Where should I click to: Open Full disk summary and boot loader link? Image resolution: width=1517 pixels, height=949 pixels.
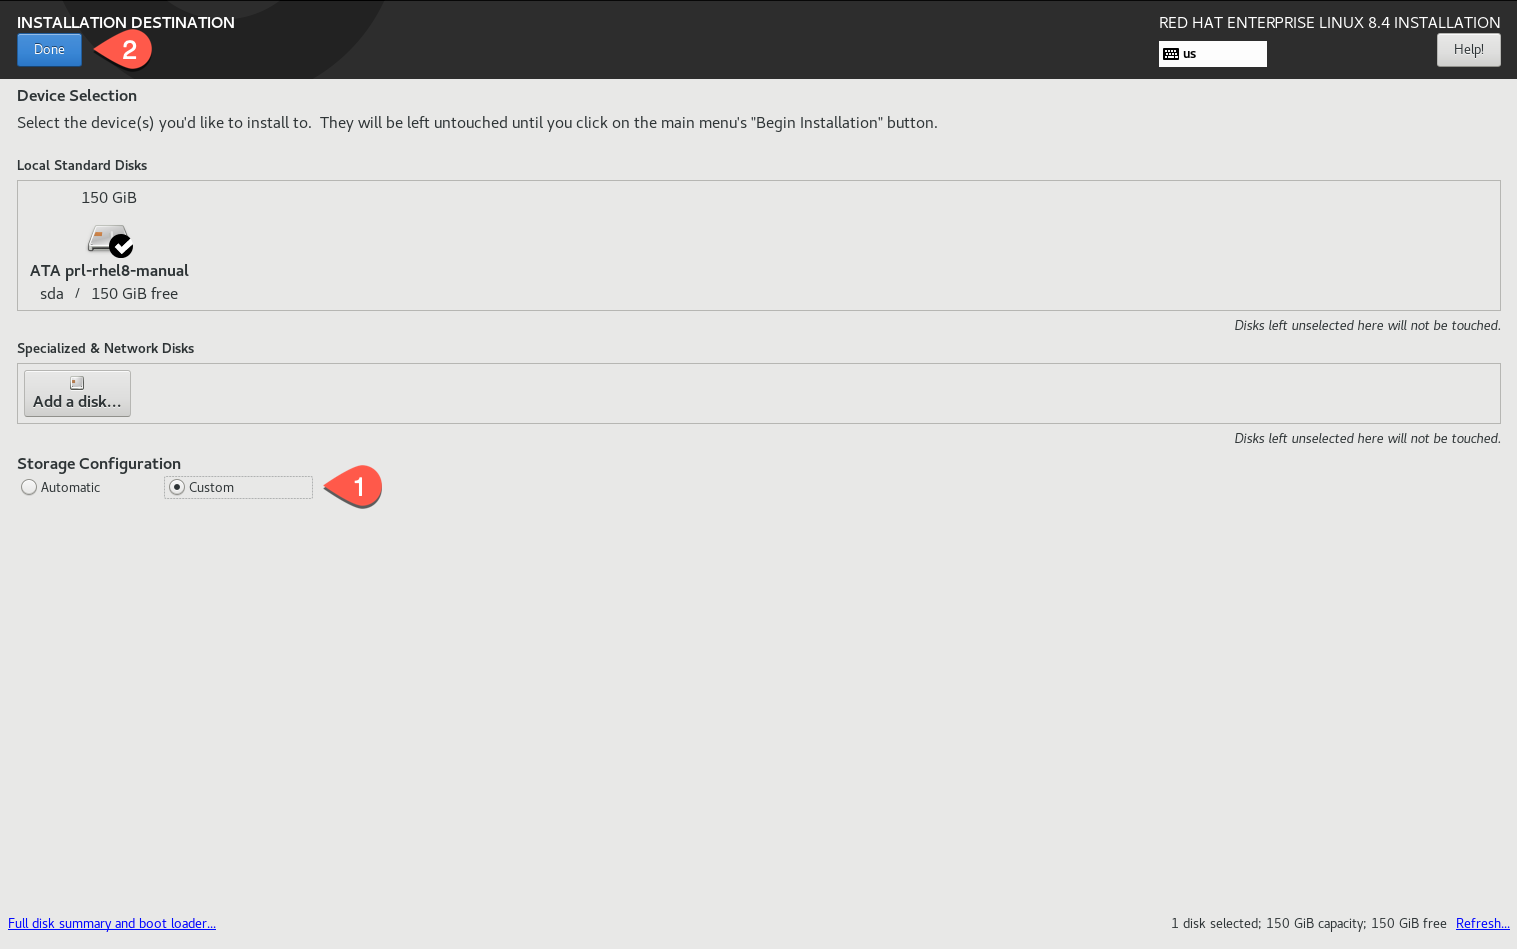coord(112,923)
